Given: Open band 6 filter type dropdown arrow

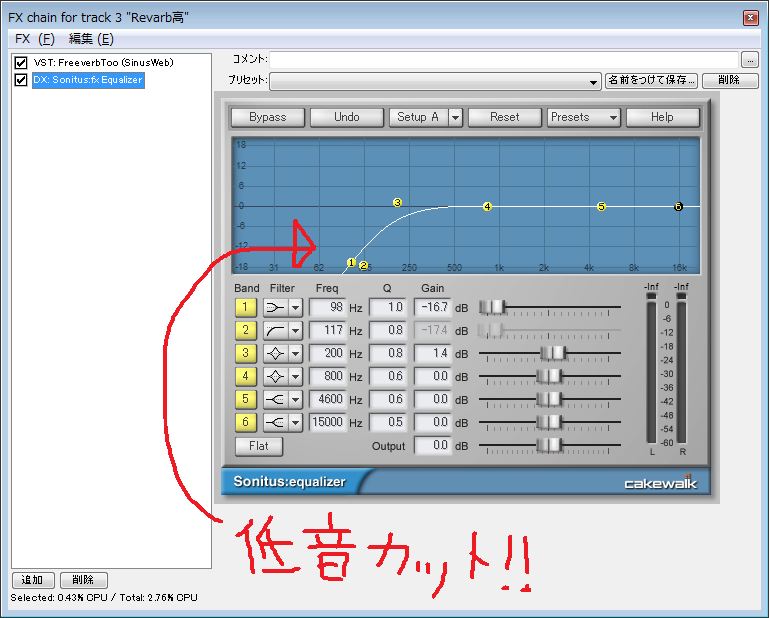Looking at the screenshot, I should pyautogui.click(x=295, y=422).
